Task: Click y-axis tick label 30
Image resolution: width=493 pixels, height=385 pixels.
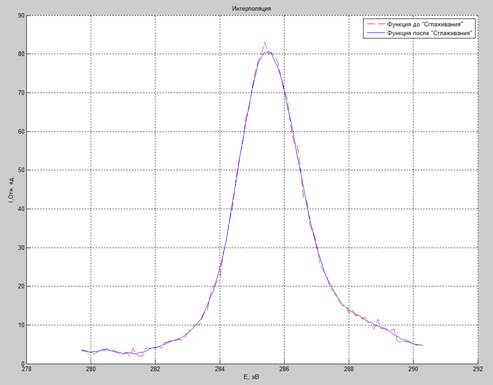Action: pyautogui.click(x=21, y=248)
